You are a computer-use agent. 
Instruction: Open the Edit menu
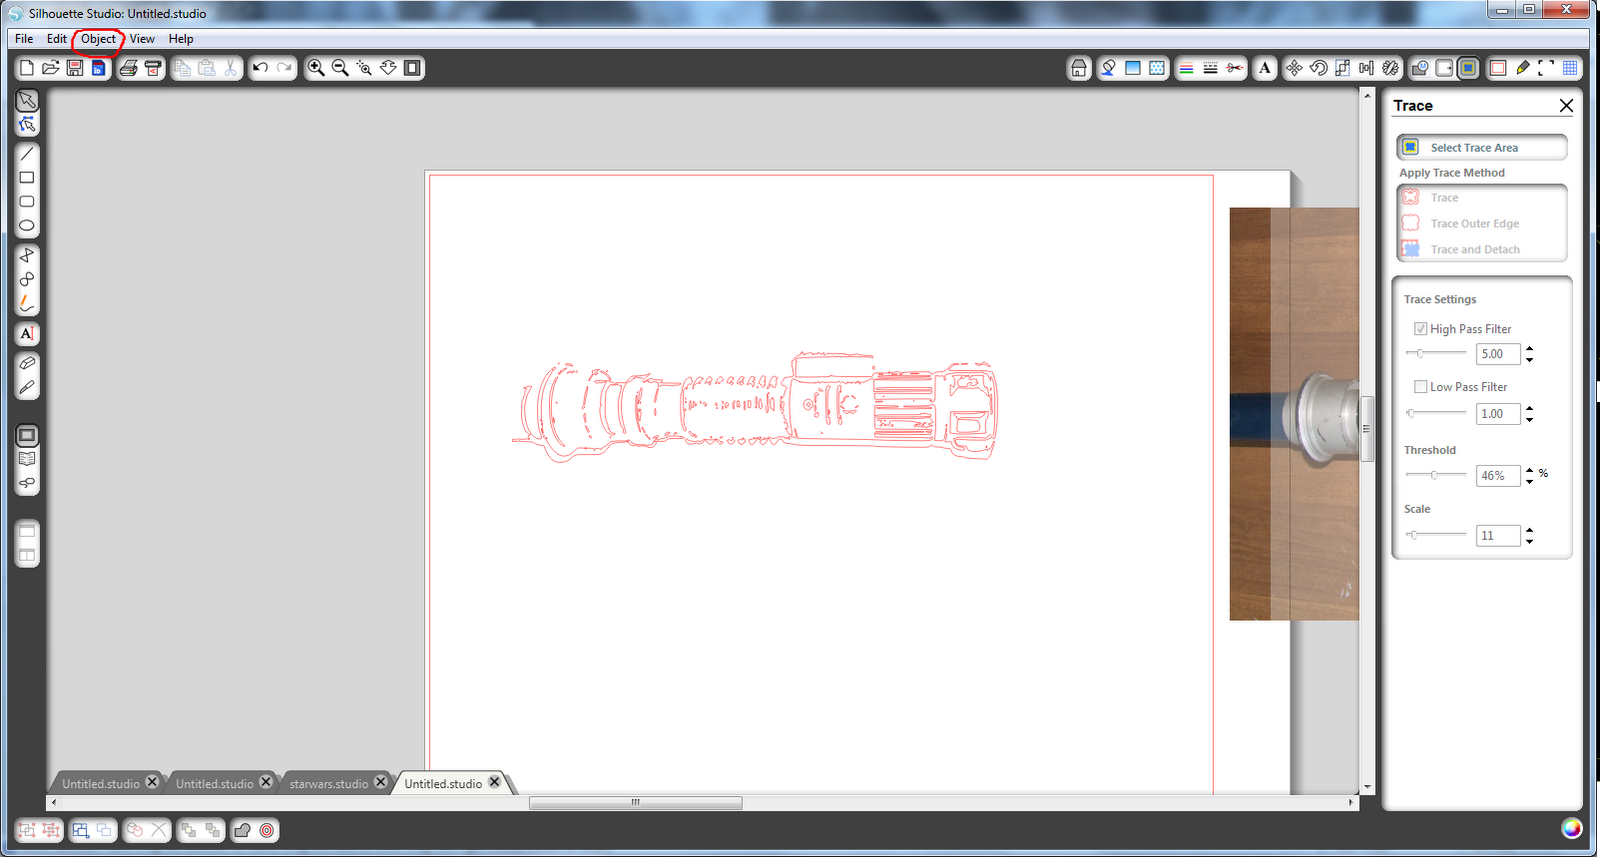56,39
